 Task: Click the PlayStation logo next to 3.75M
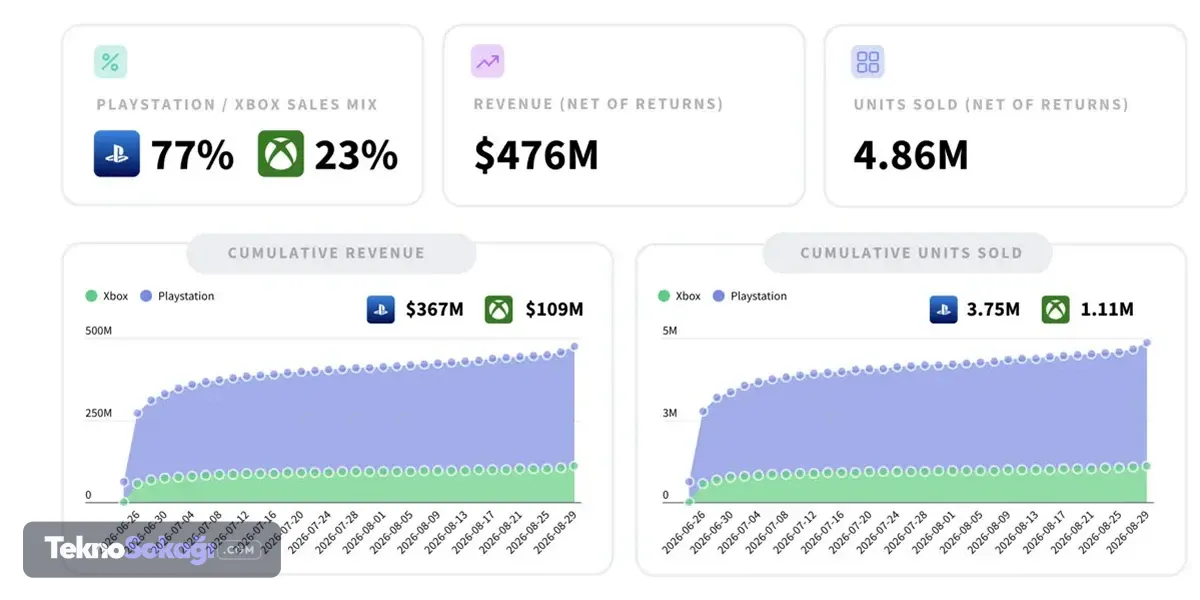tap(943, 309)
